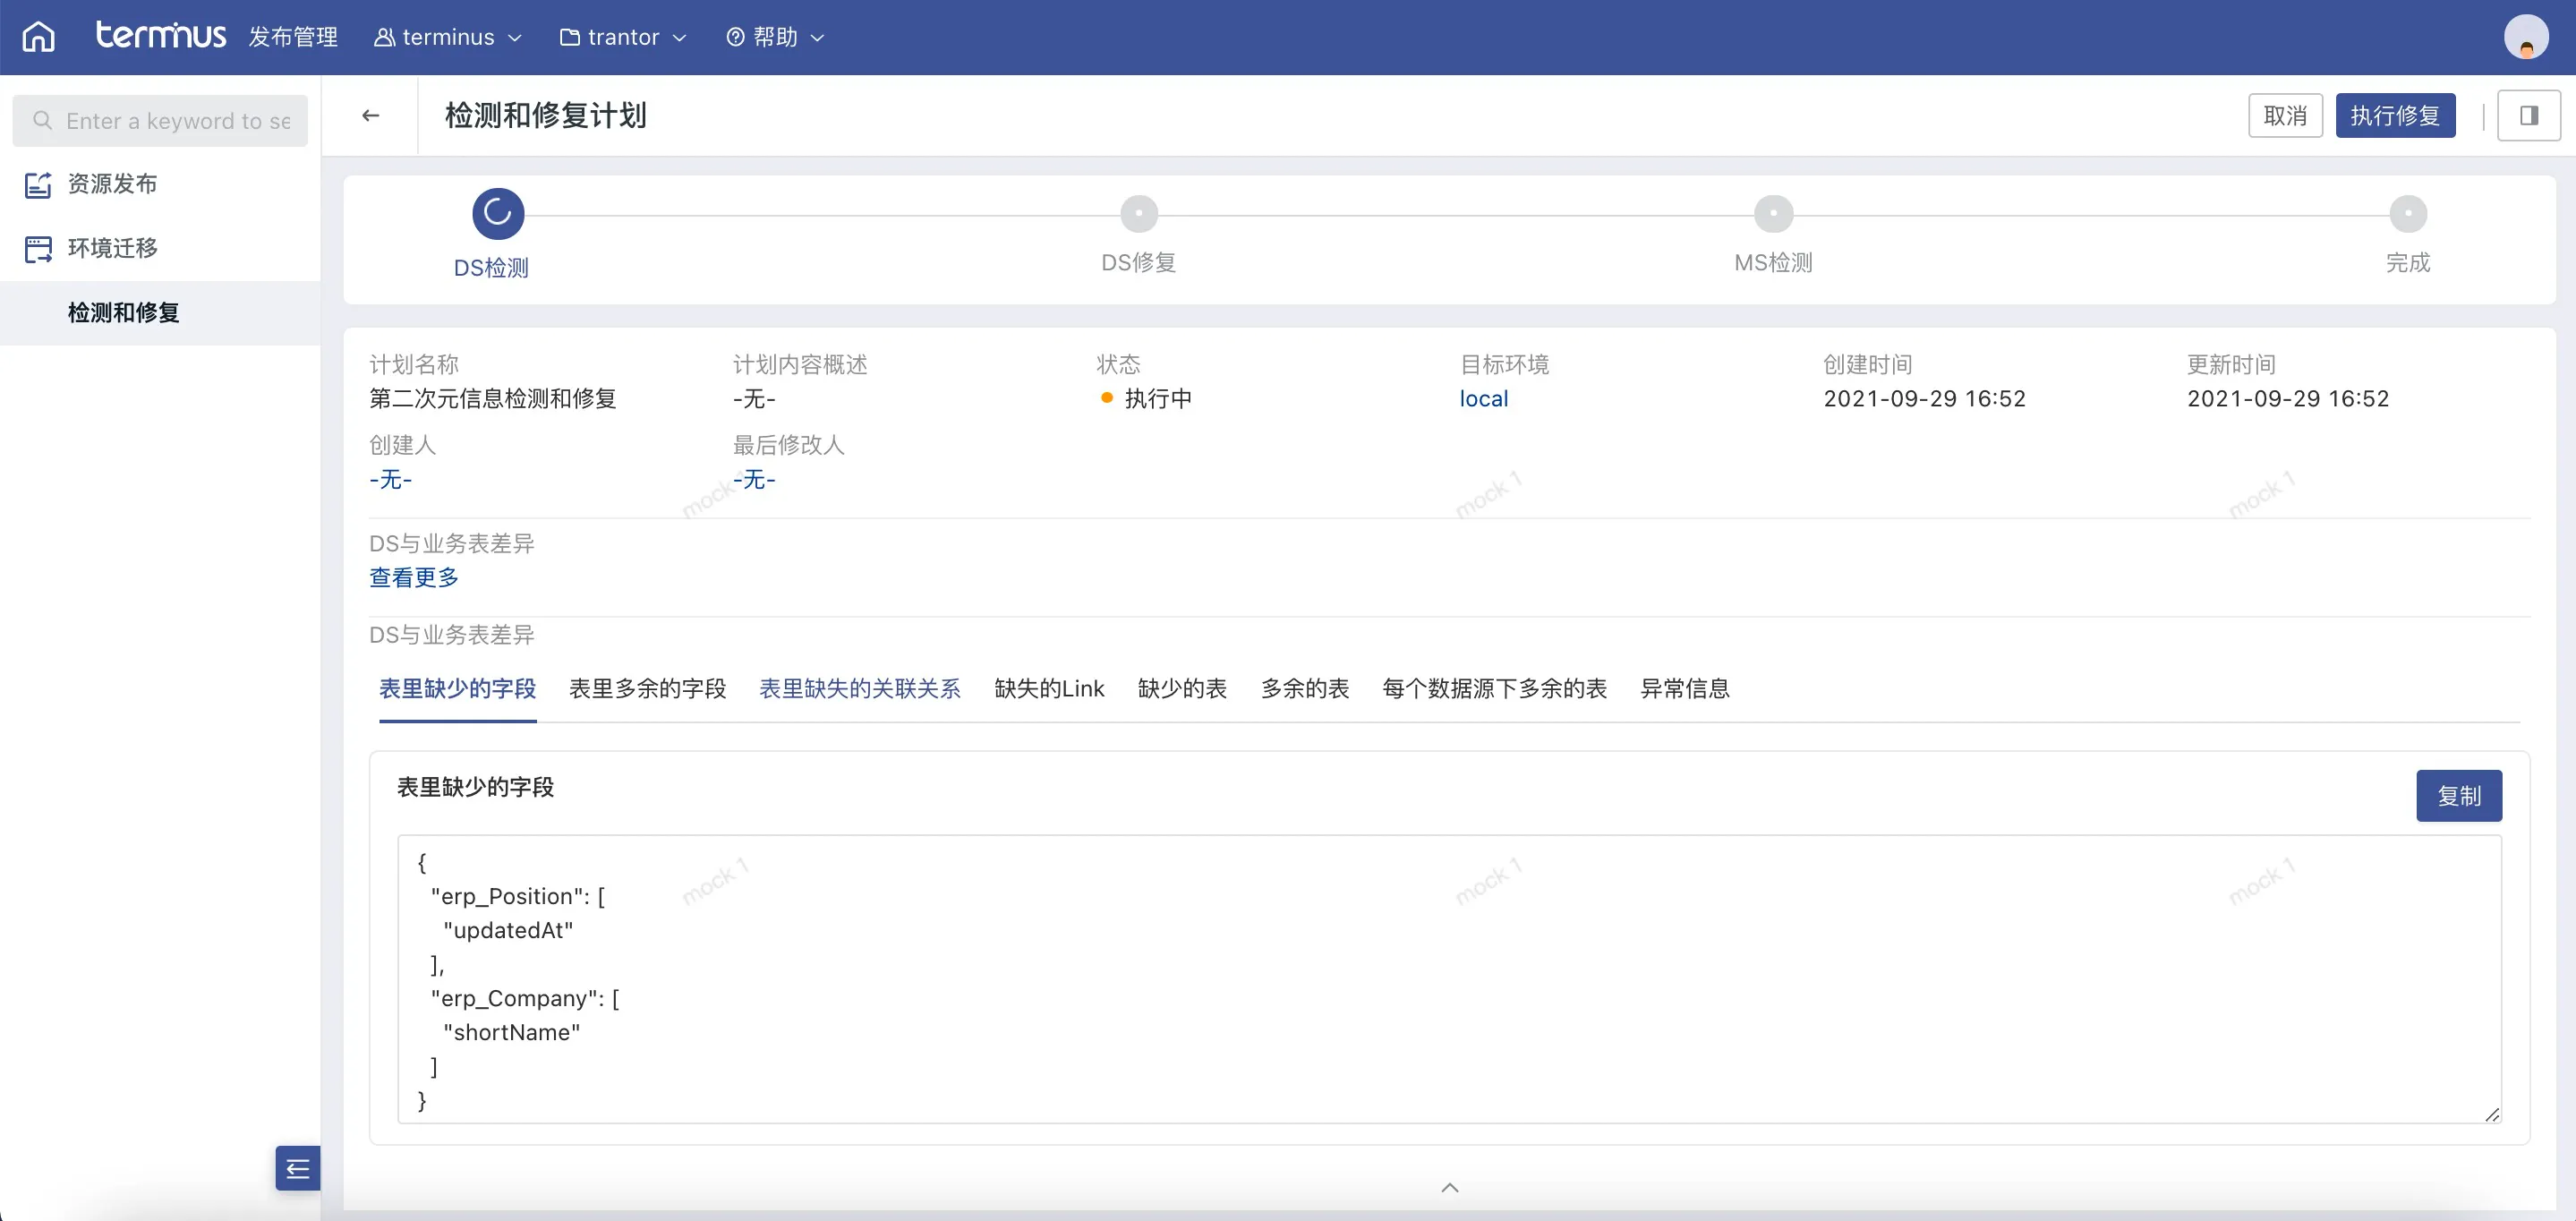Open the terminus user dropdown
Screen dimensions: 2576x1221
448,37
